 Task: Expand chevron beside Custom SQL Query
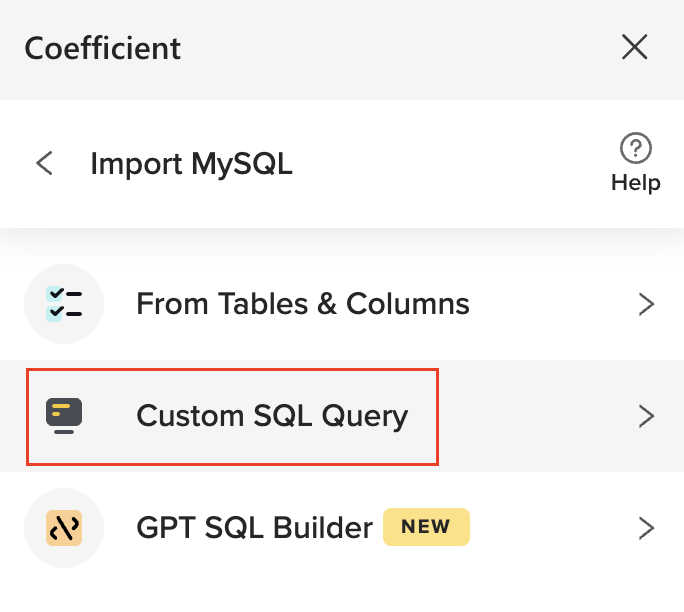tap(646, 416)
